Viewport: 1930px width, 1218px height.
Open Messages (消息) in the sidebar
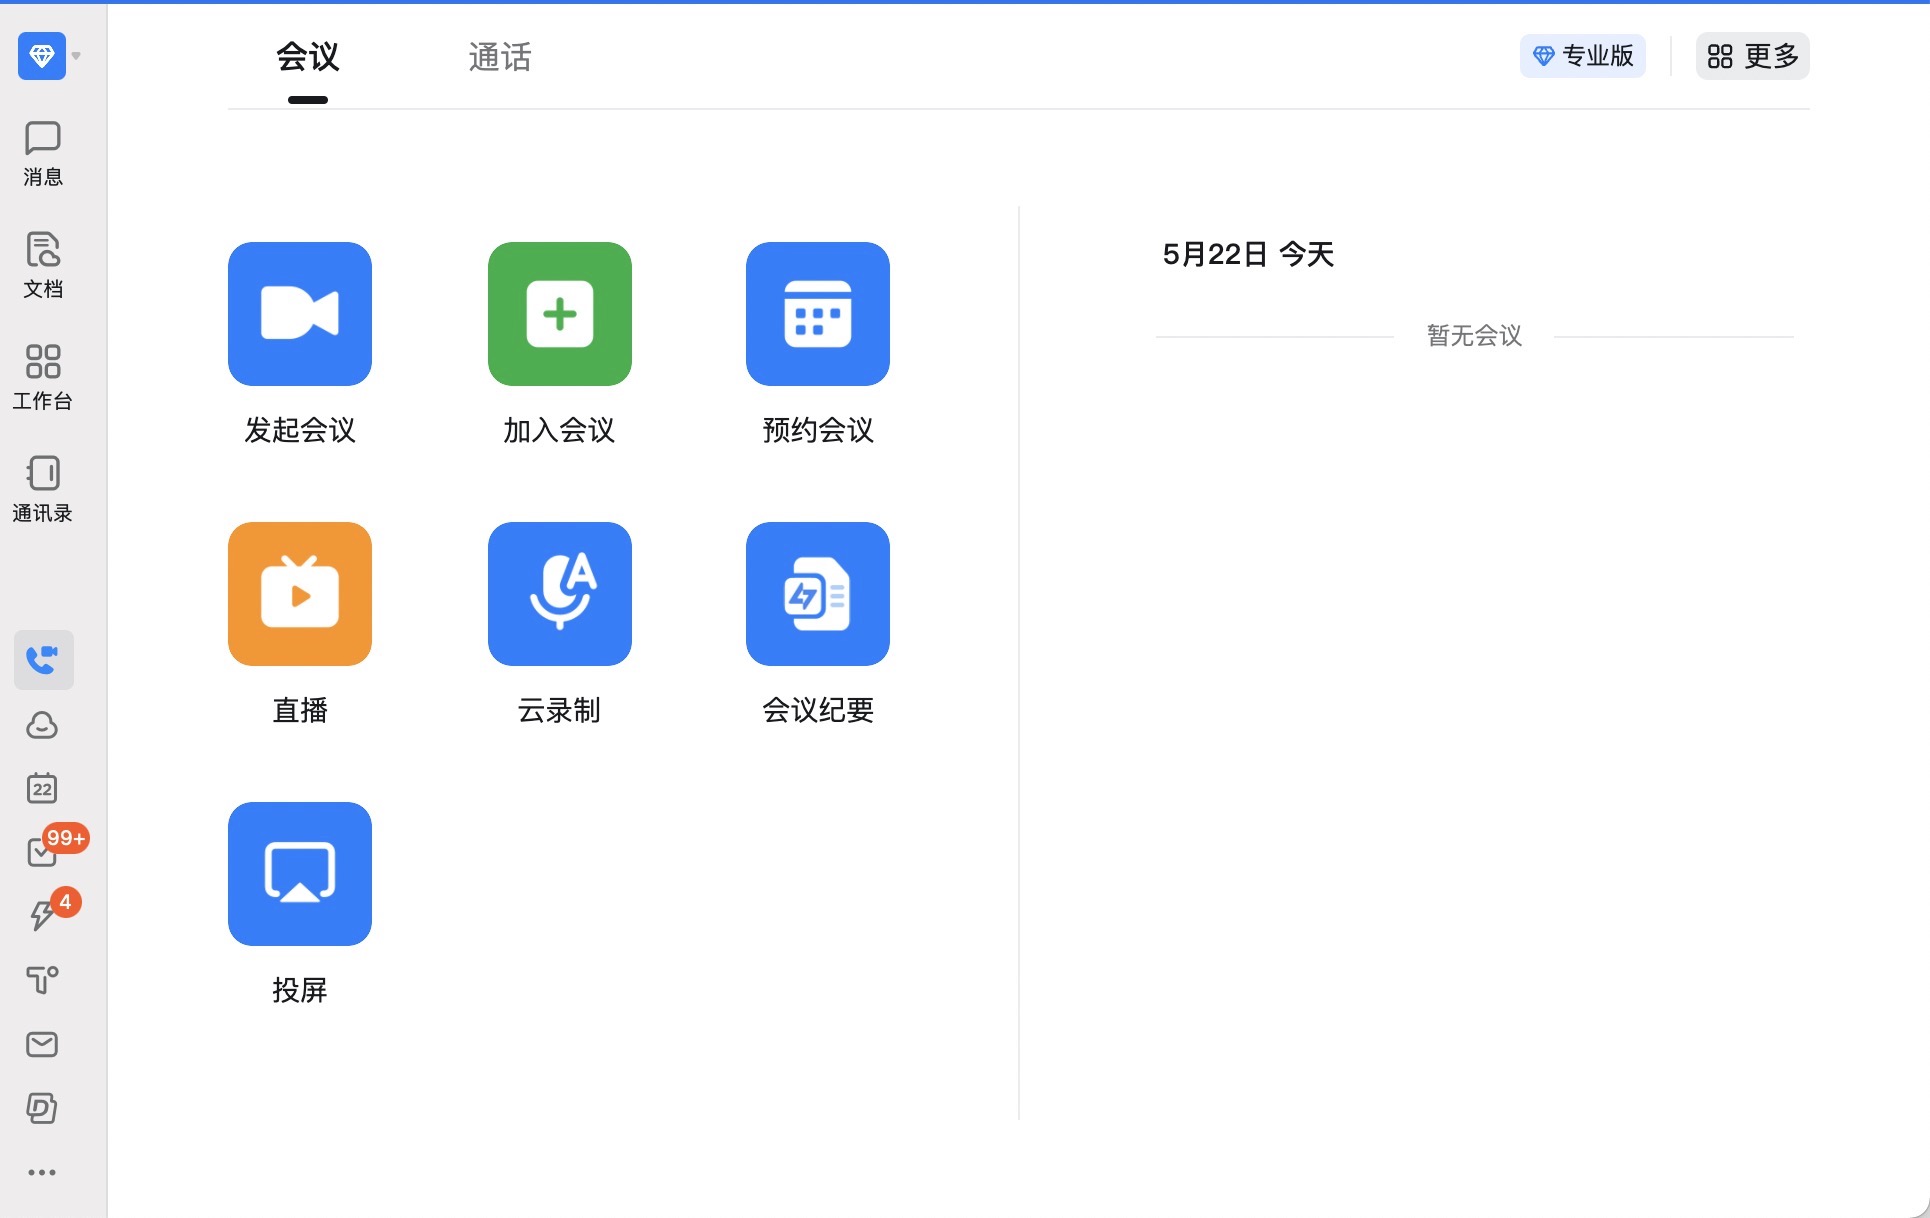point(43,153)
